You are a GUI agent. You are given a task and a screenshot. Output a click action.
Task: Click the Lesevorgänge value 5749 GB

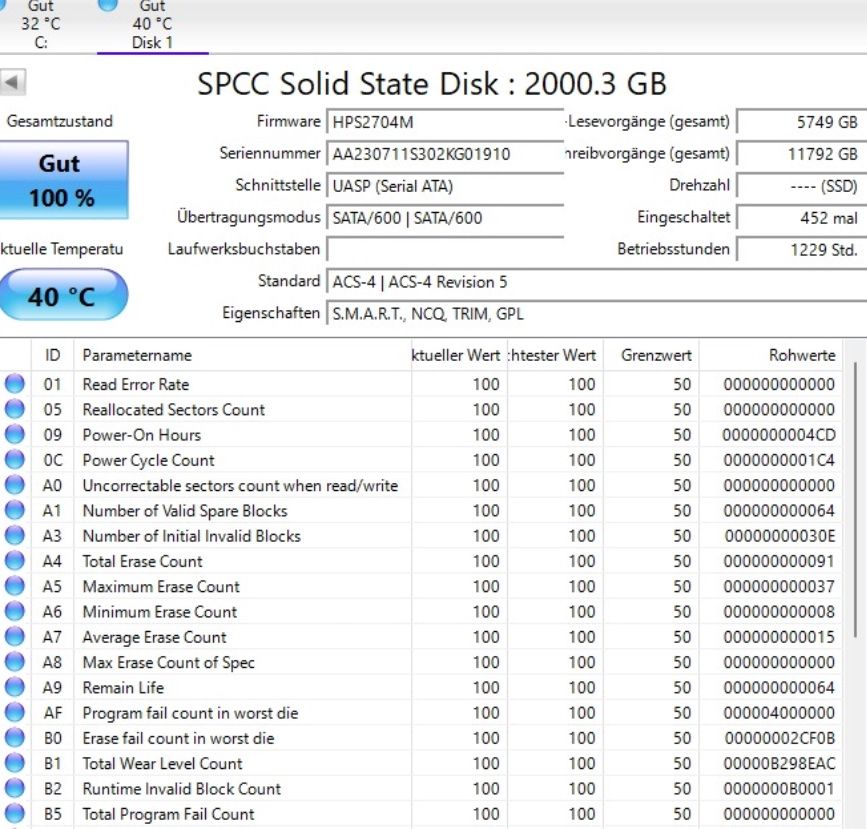801,122
